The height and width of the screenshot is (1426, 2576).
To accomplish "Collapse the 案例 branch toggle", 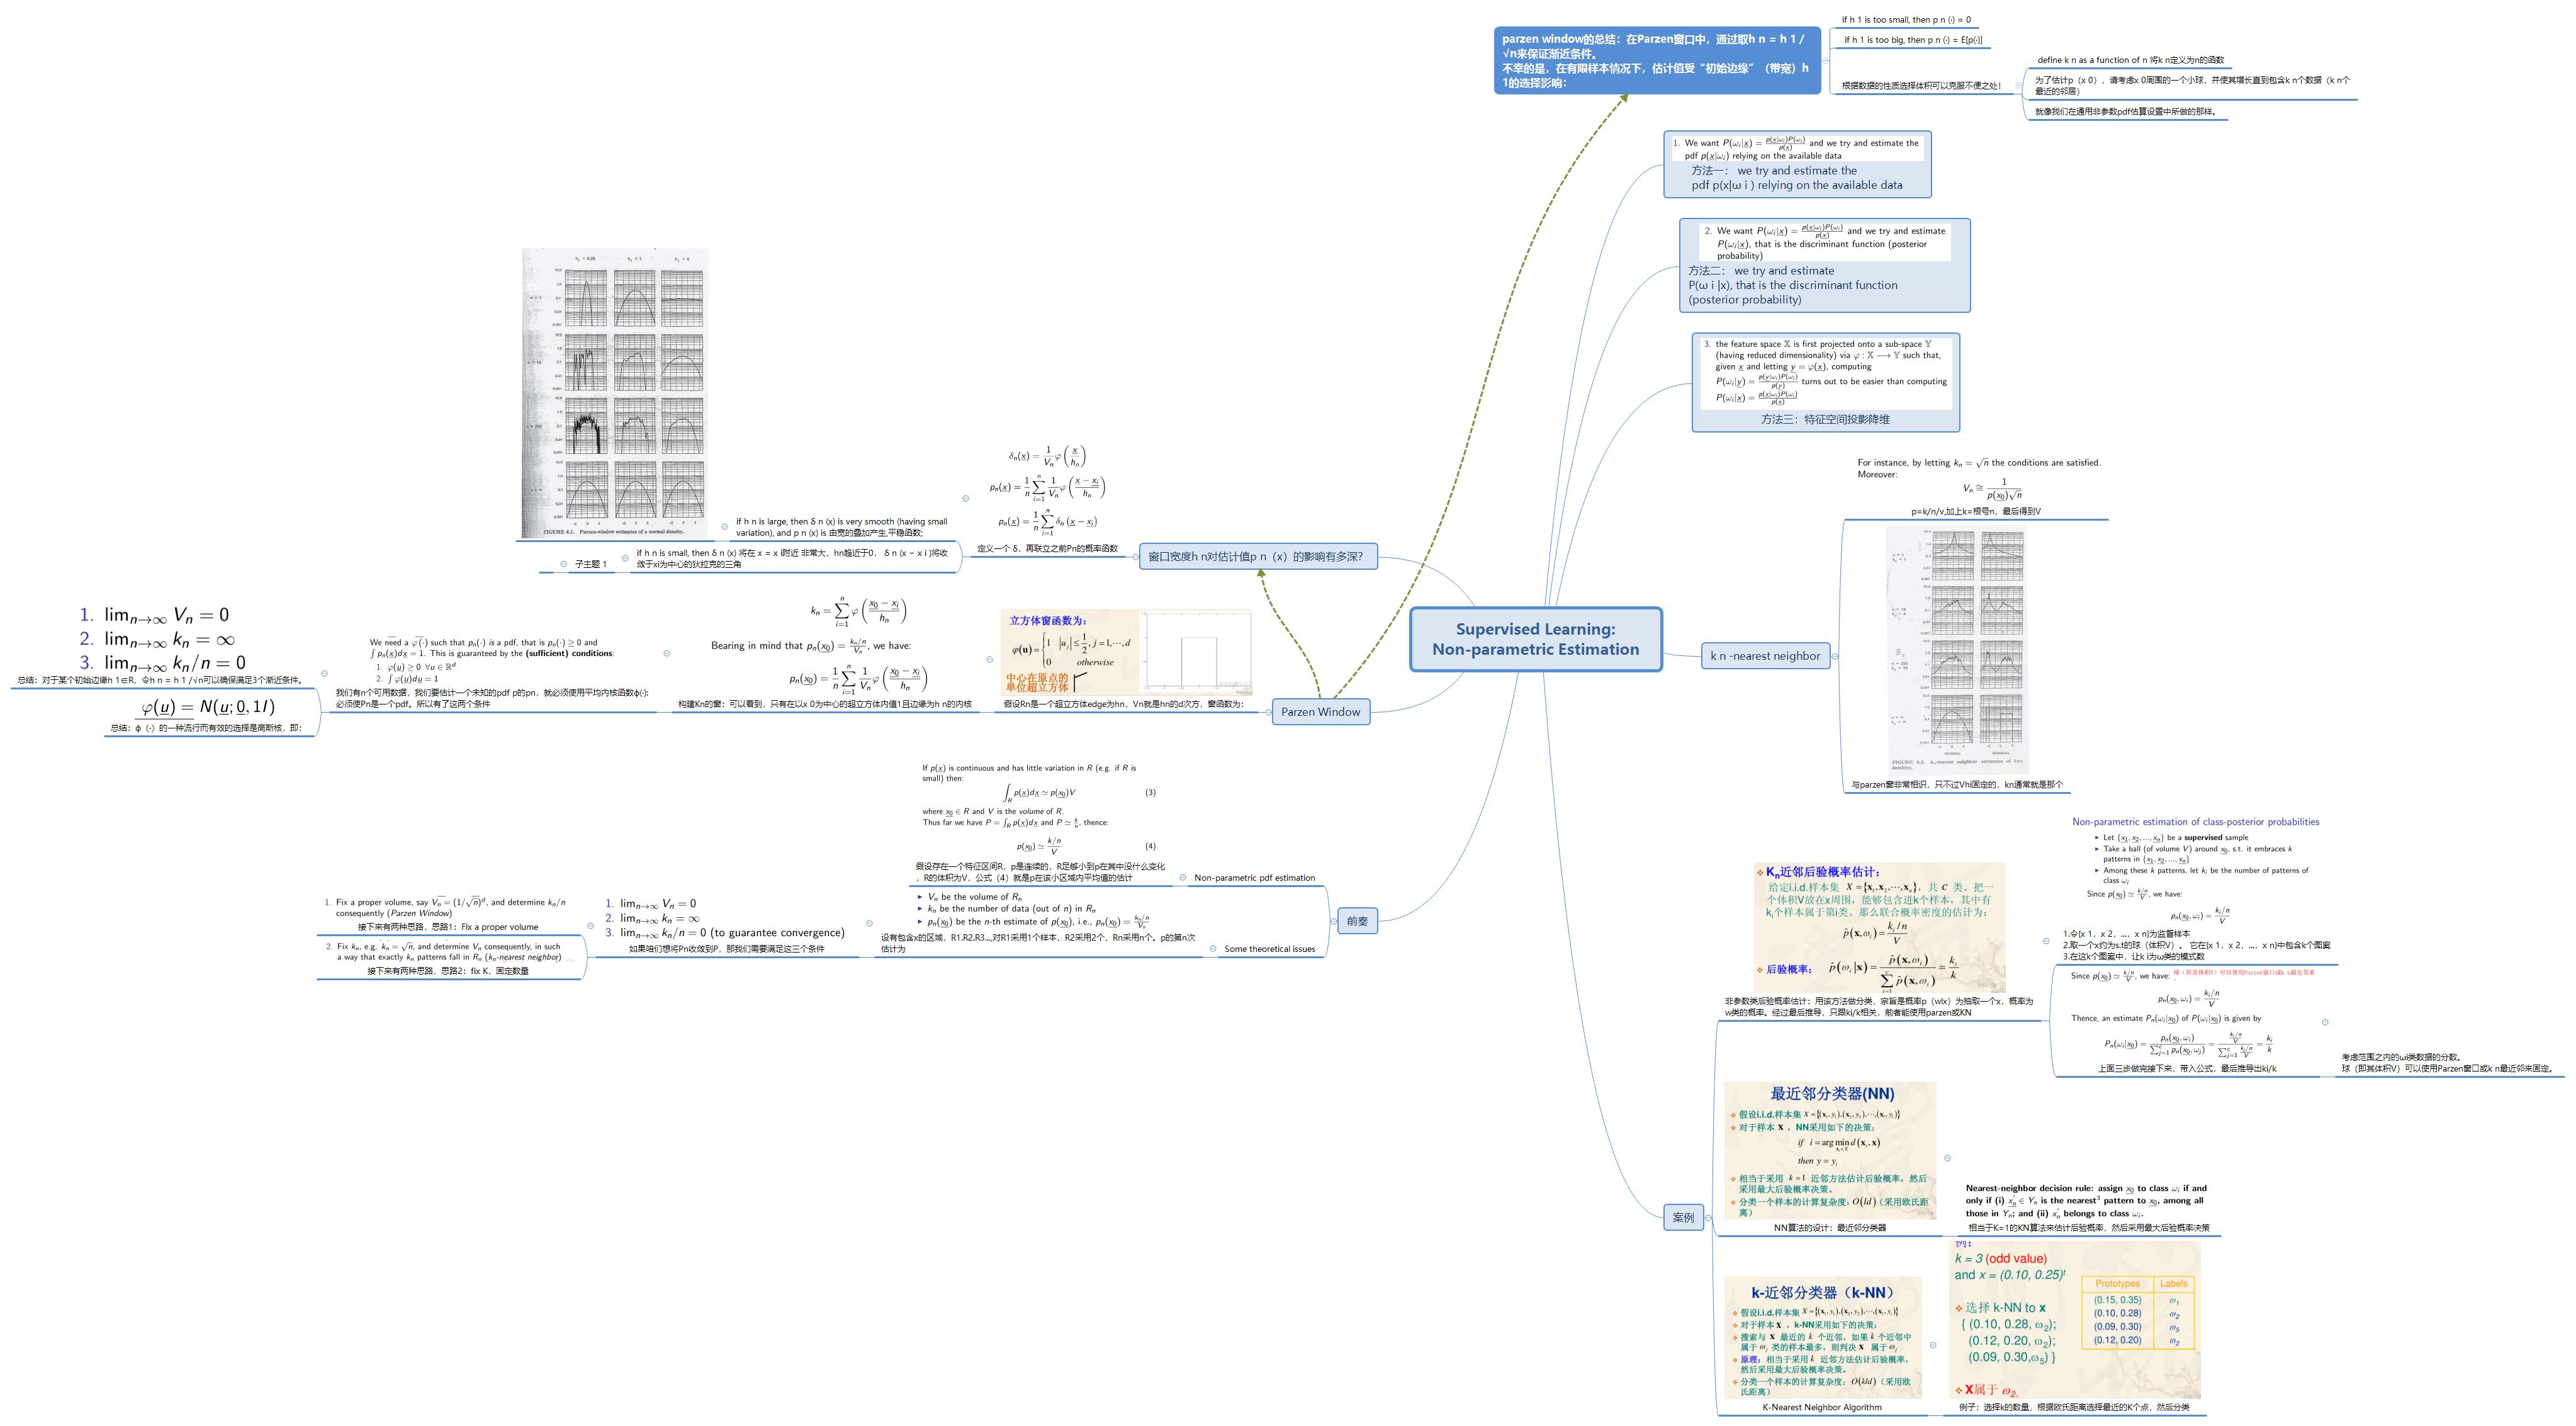I will tap(1708, 1217).
